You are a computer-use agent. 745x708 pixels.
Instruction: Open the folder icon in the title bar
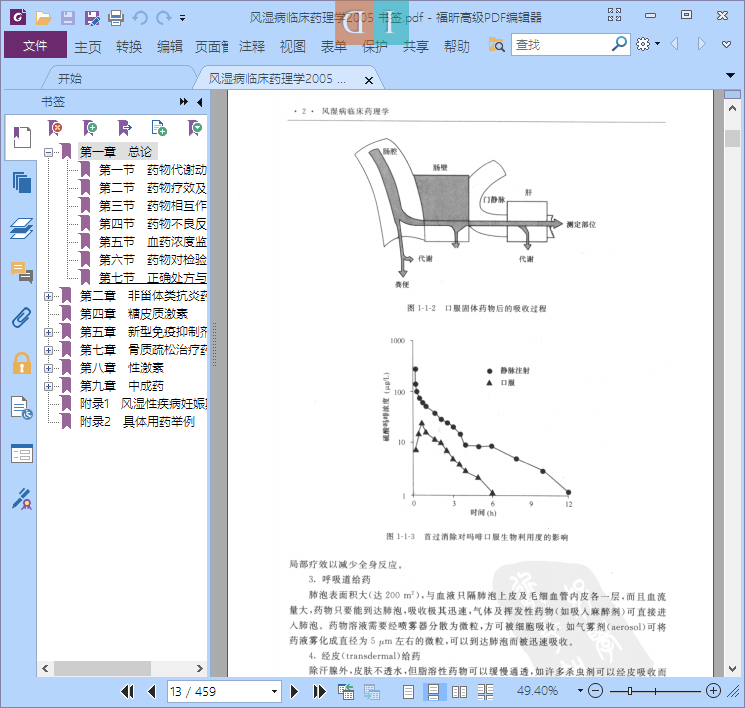pyautogui.click(x=43, y=18)
